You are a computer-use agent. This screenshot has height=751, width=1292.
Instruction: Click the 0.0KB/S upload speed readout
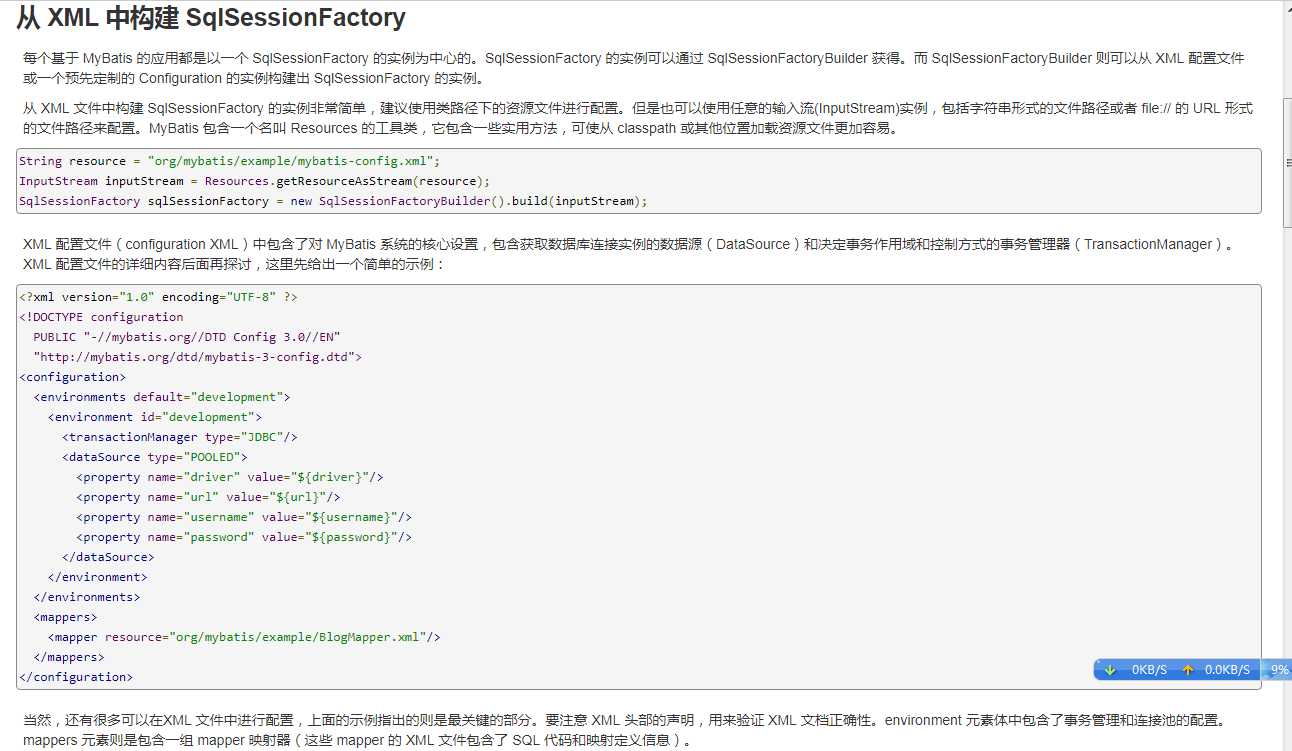tap(1227, 670)
